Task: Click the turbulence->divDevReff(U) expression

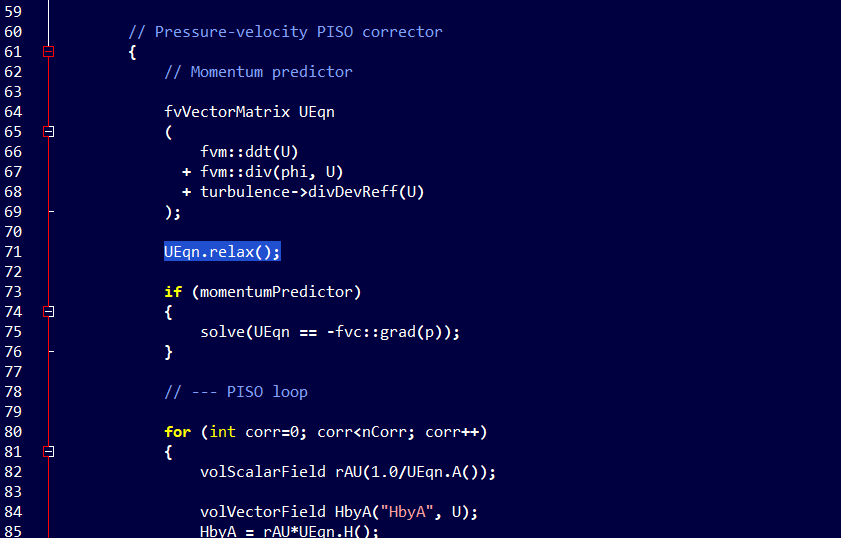Action: coord(312,192)
